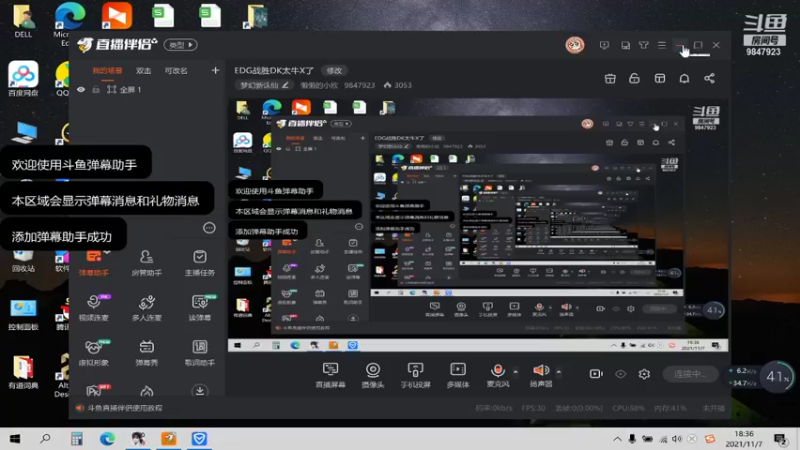The height and width of the screenshot is (450, 800).
Task: Click room number 9847923 text
Action: pyautogui.click(x=359, y=85)
